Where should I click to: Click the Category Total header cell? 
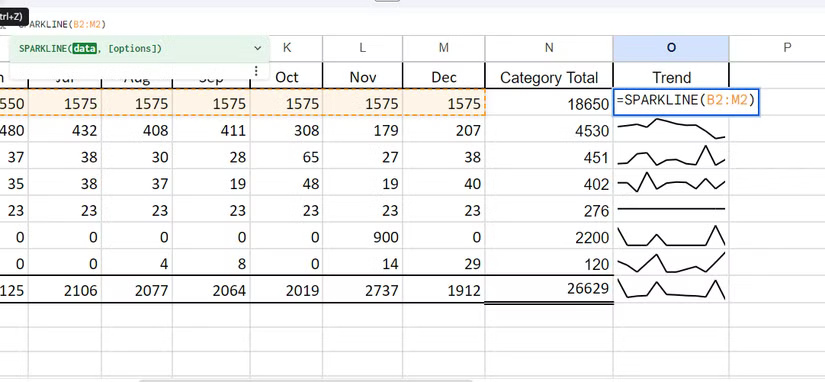(x=549, y=77)
